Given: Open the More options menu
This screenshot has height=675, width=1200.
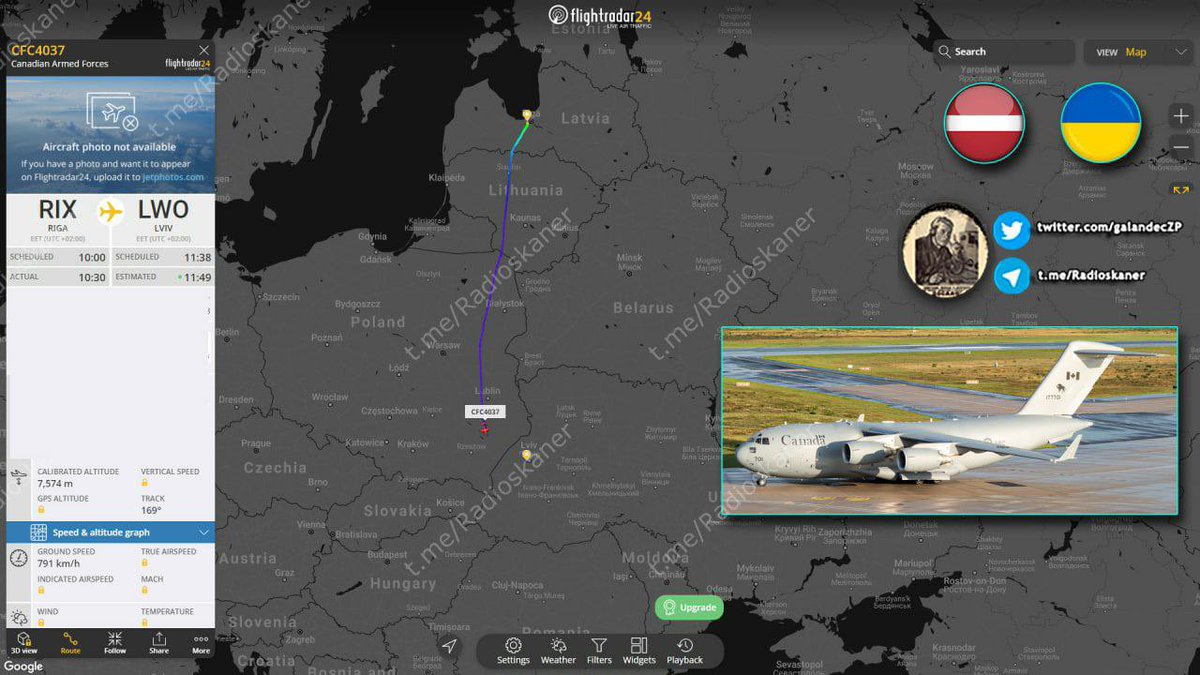Looking at the screenshot, I should pyautogui.click(x=201, y=642).
